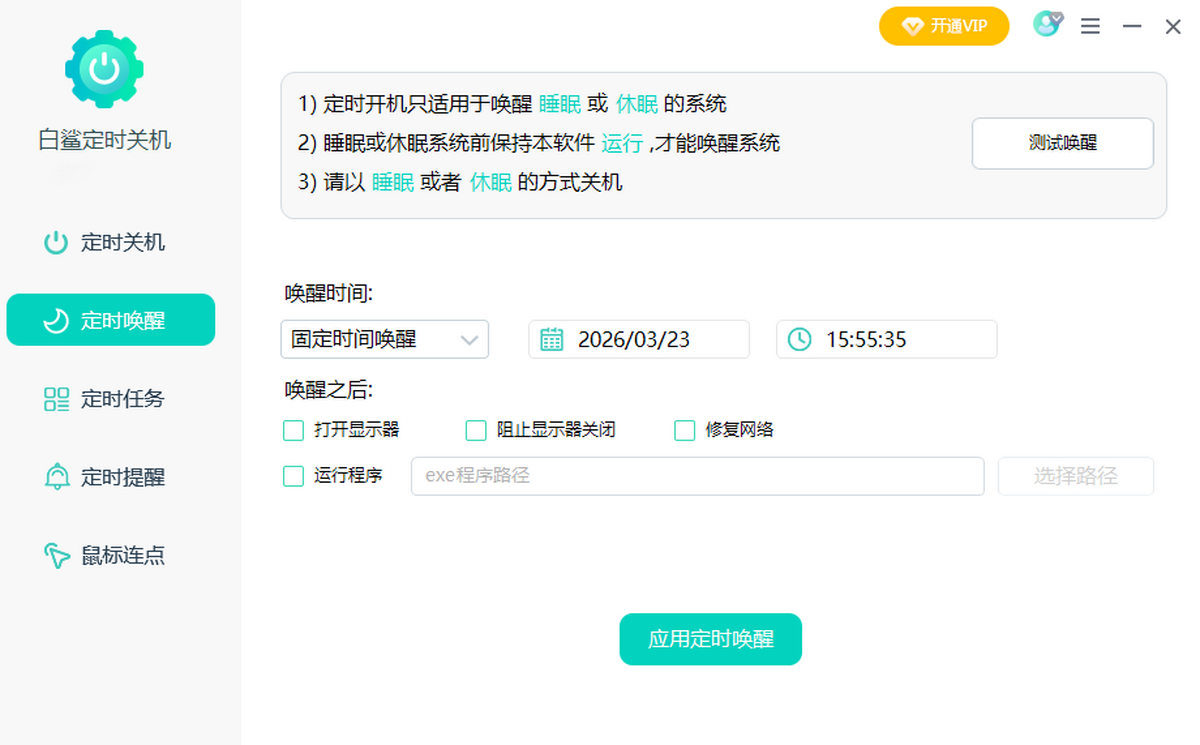Click the 定时任务 grid icon

coord(56,398)
